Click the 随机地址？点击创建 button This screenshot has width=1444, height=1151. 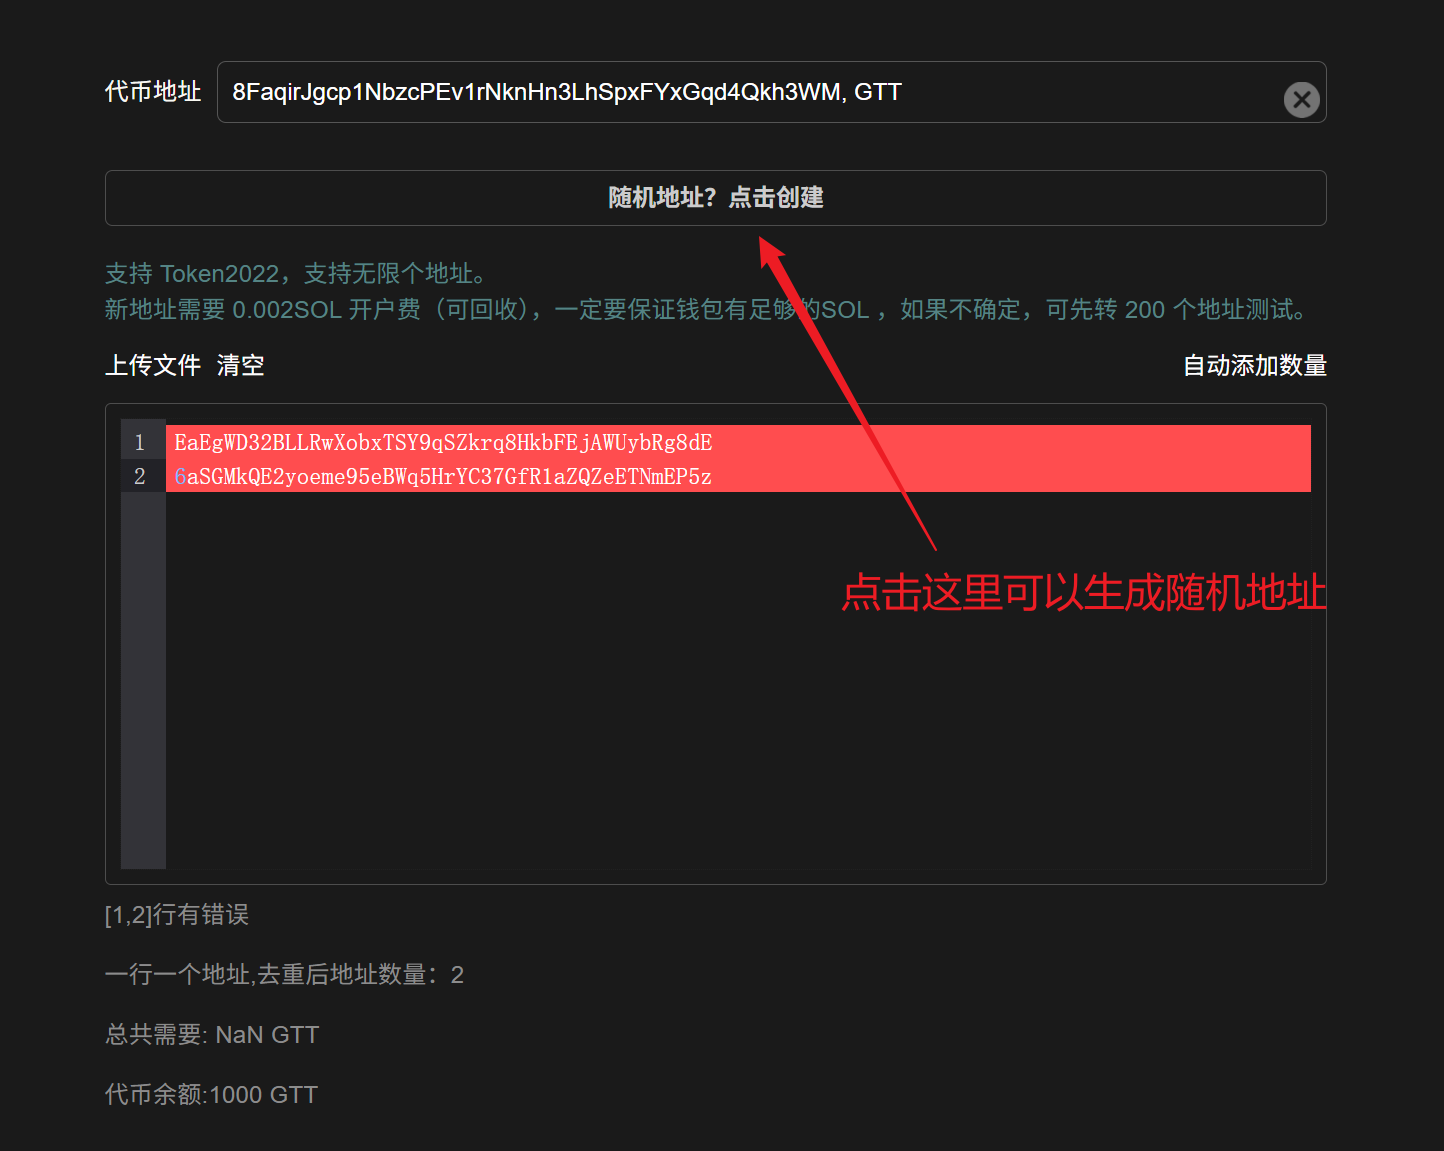tap(715, 198)
